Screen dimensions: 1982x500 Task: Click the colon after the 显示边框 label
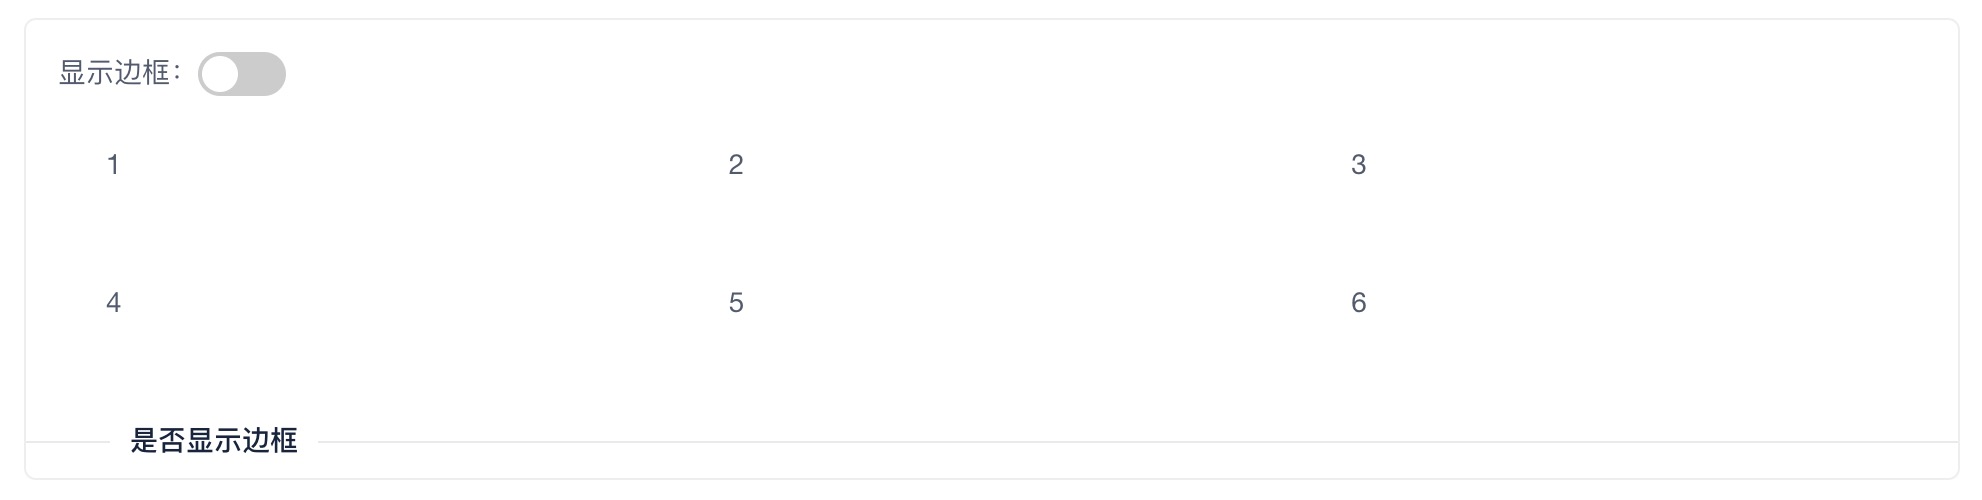177,74
